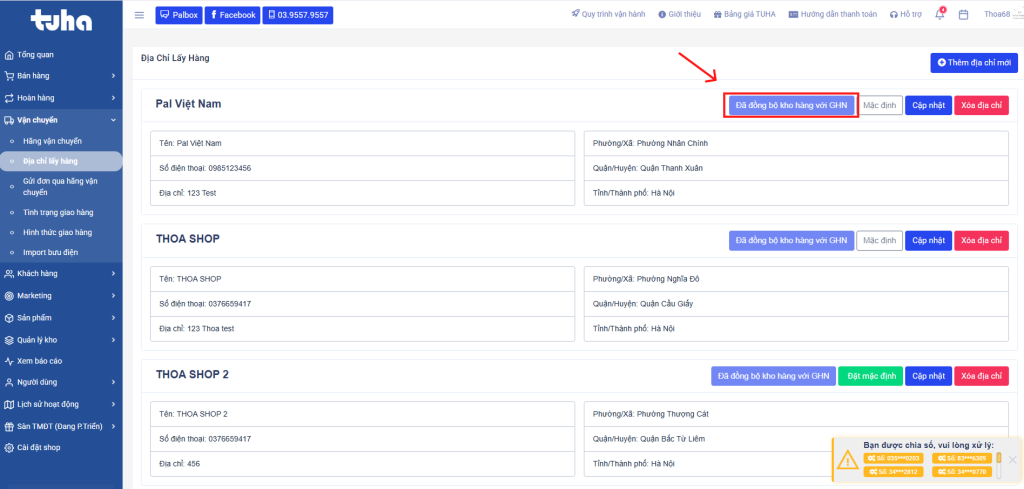
Task: Click Cập nhật for THOA SHOP 2
Action: 928,376
